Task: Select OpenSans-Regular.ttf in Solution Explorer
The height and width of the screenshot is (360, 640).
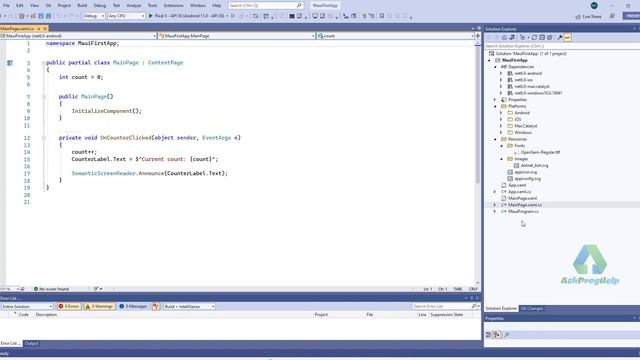Action: tap(540, 152)
